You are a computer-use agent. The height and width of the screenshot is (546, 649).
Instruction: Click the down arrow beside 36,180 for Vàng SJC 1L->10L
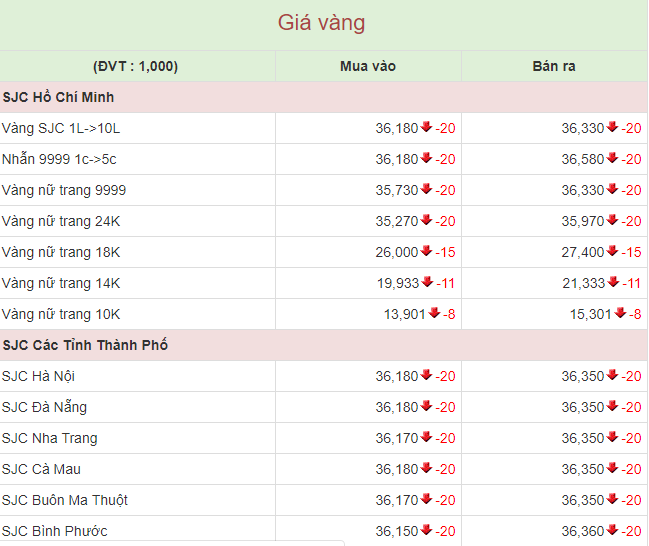click(426, 127)
